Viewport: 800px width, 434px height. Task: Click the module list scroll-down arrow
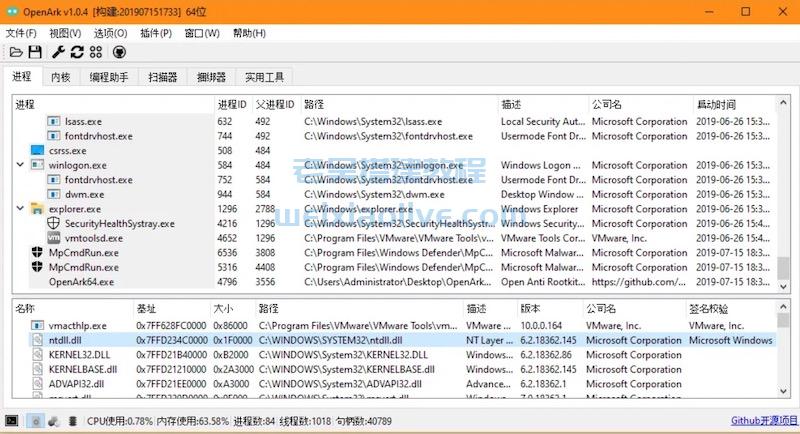(x=783, y=391)
